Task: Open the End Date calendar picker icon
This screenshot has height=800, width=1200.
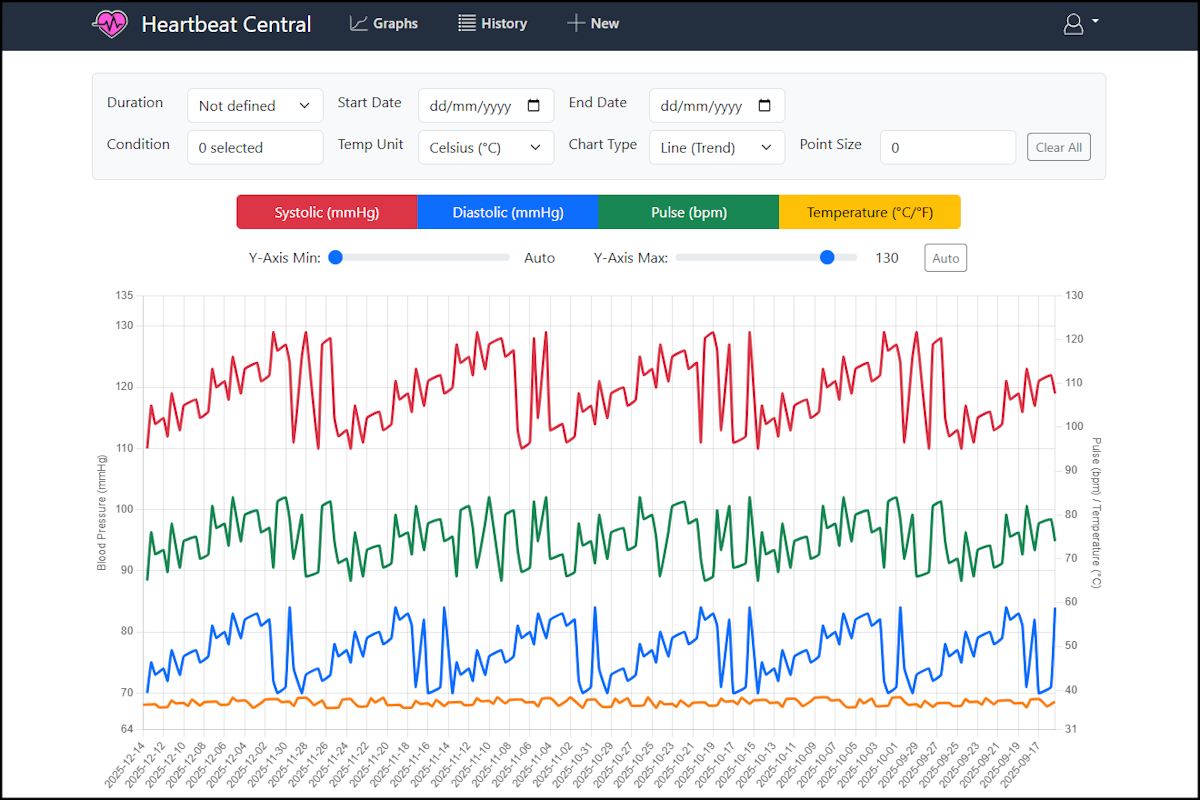Action: 766,105
